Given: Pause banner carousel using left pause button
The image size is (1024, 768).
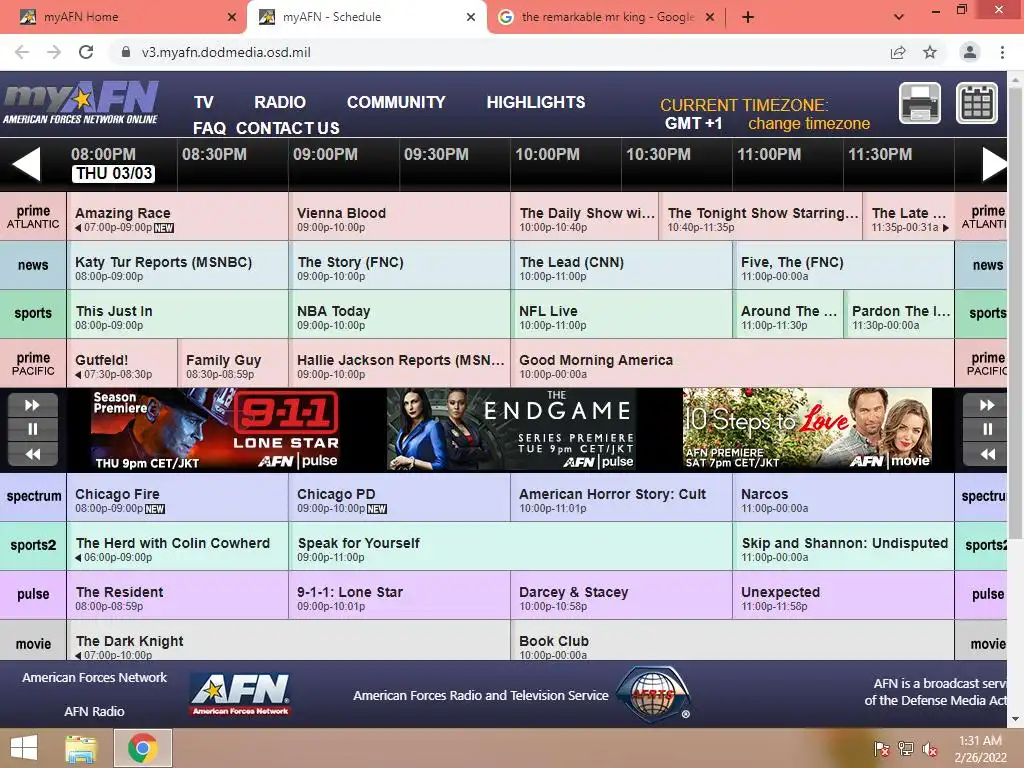Looking at the screenshot, I should [x=33, y=429].
